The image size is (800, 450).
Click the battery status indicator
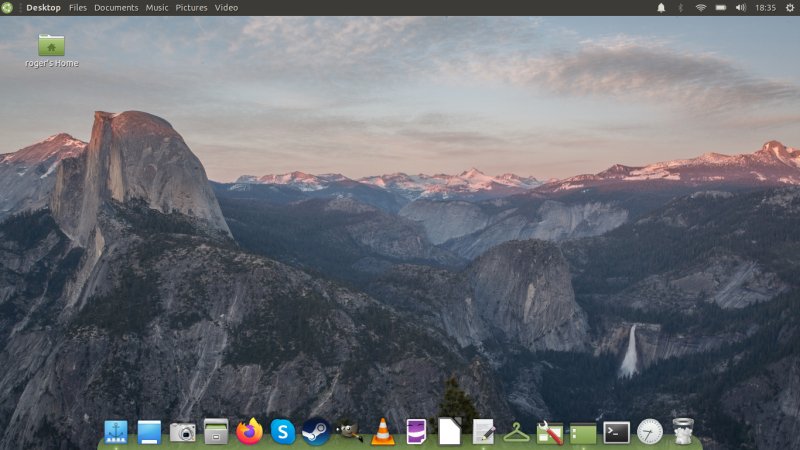pyautogui.click(x=720, y=8)
